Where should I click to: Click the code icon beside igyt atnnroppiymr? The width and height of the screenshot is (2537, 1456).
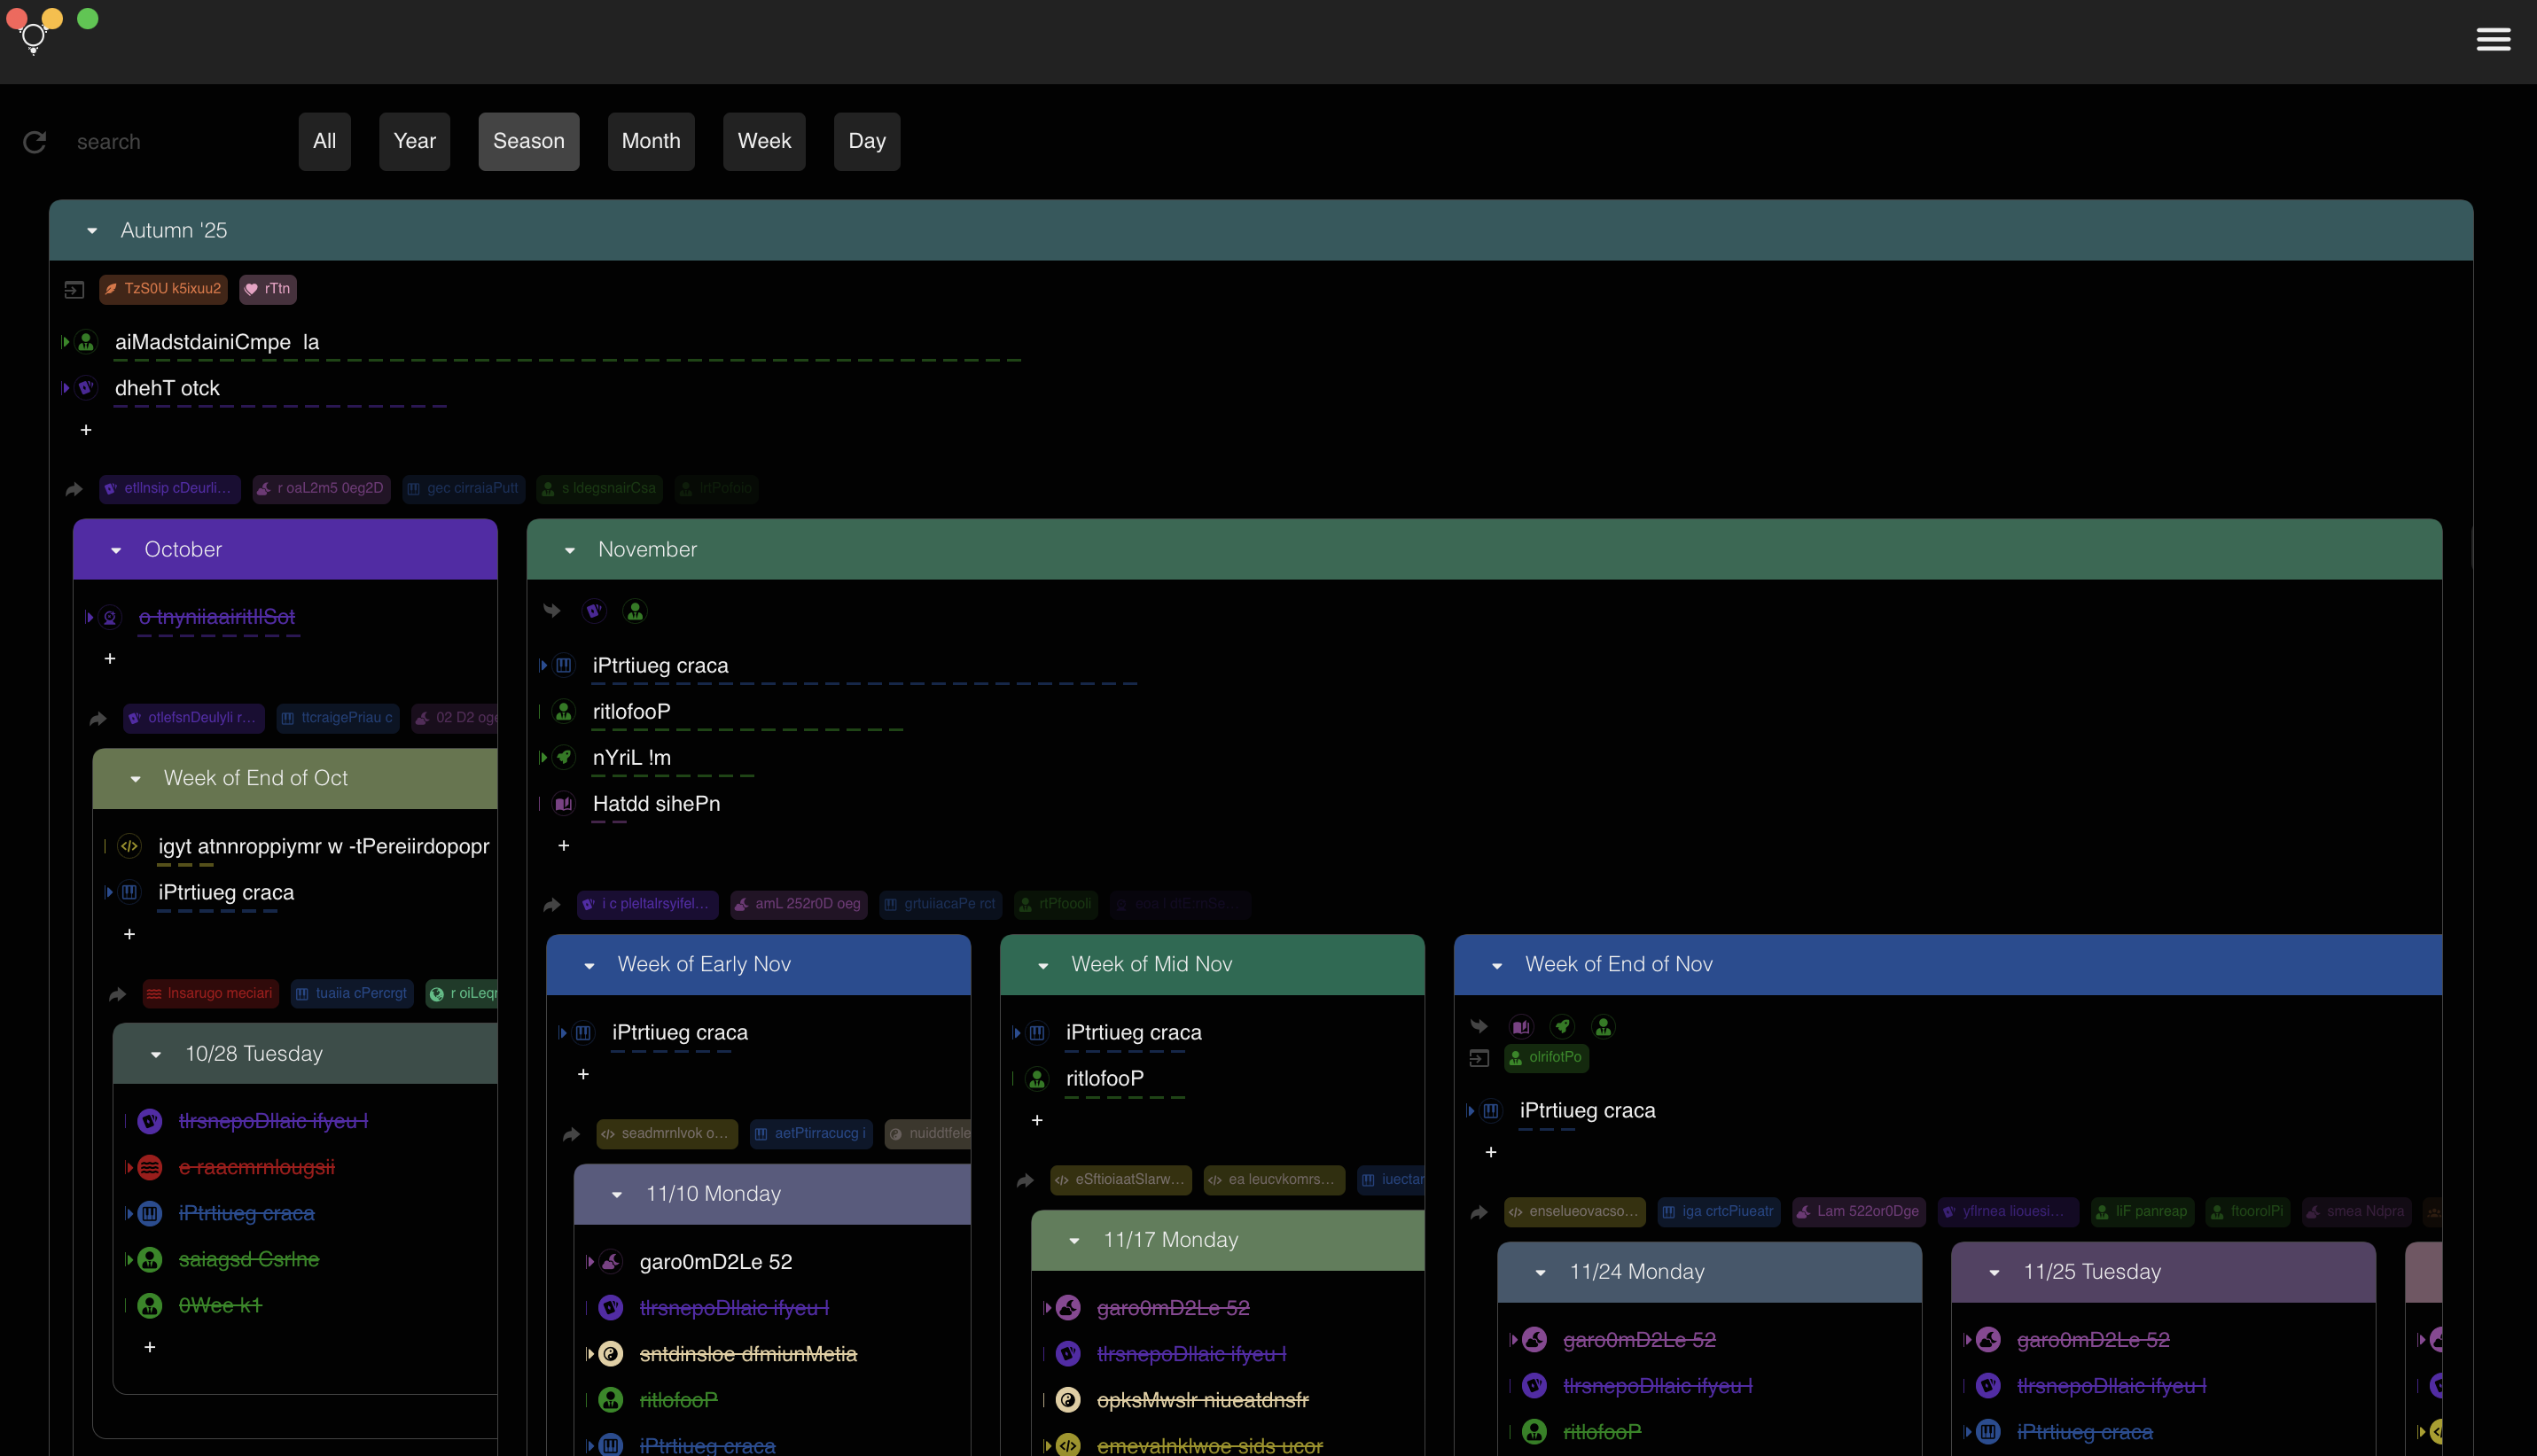click(x=130, y=846)
